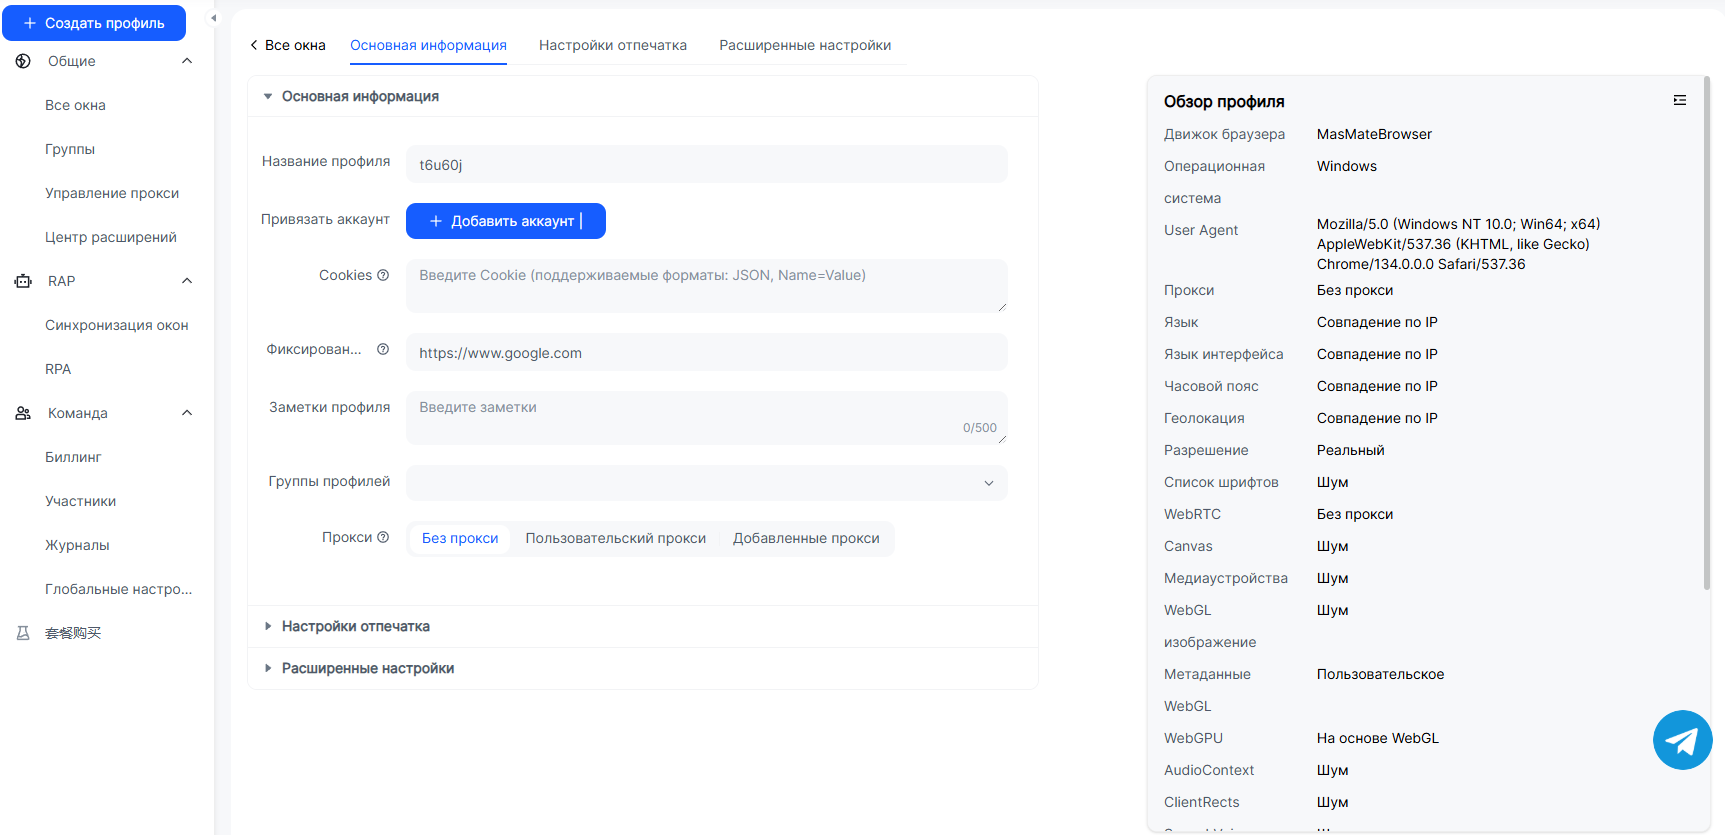Click the fixed URL help icon
1725x835 pixels.
383,349
